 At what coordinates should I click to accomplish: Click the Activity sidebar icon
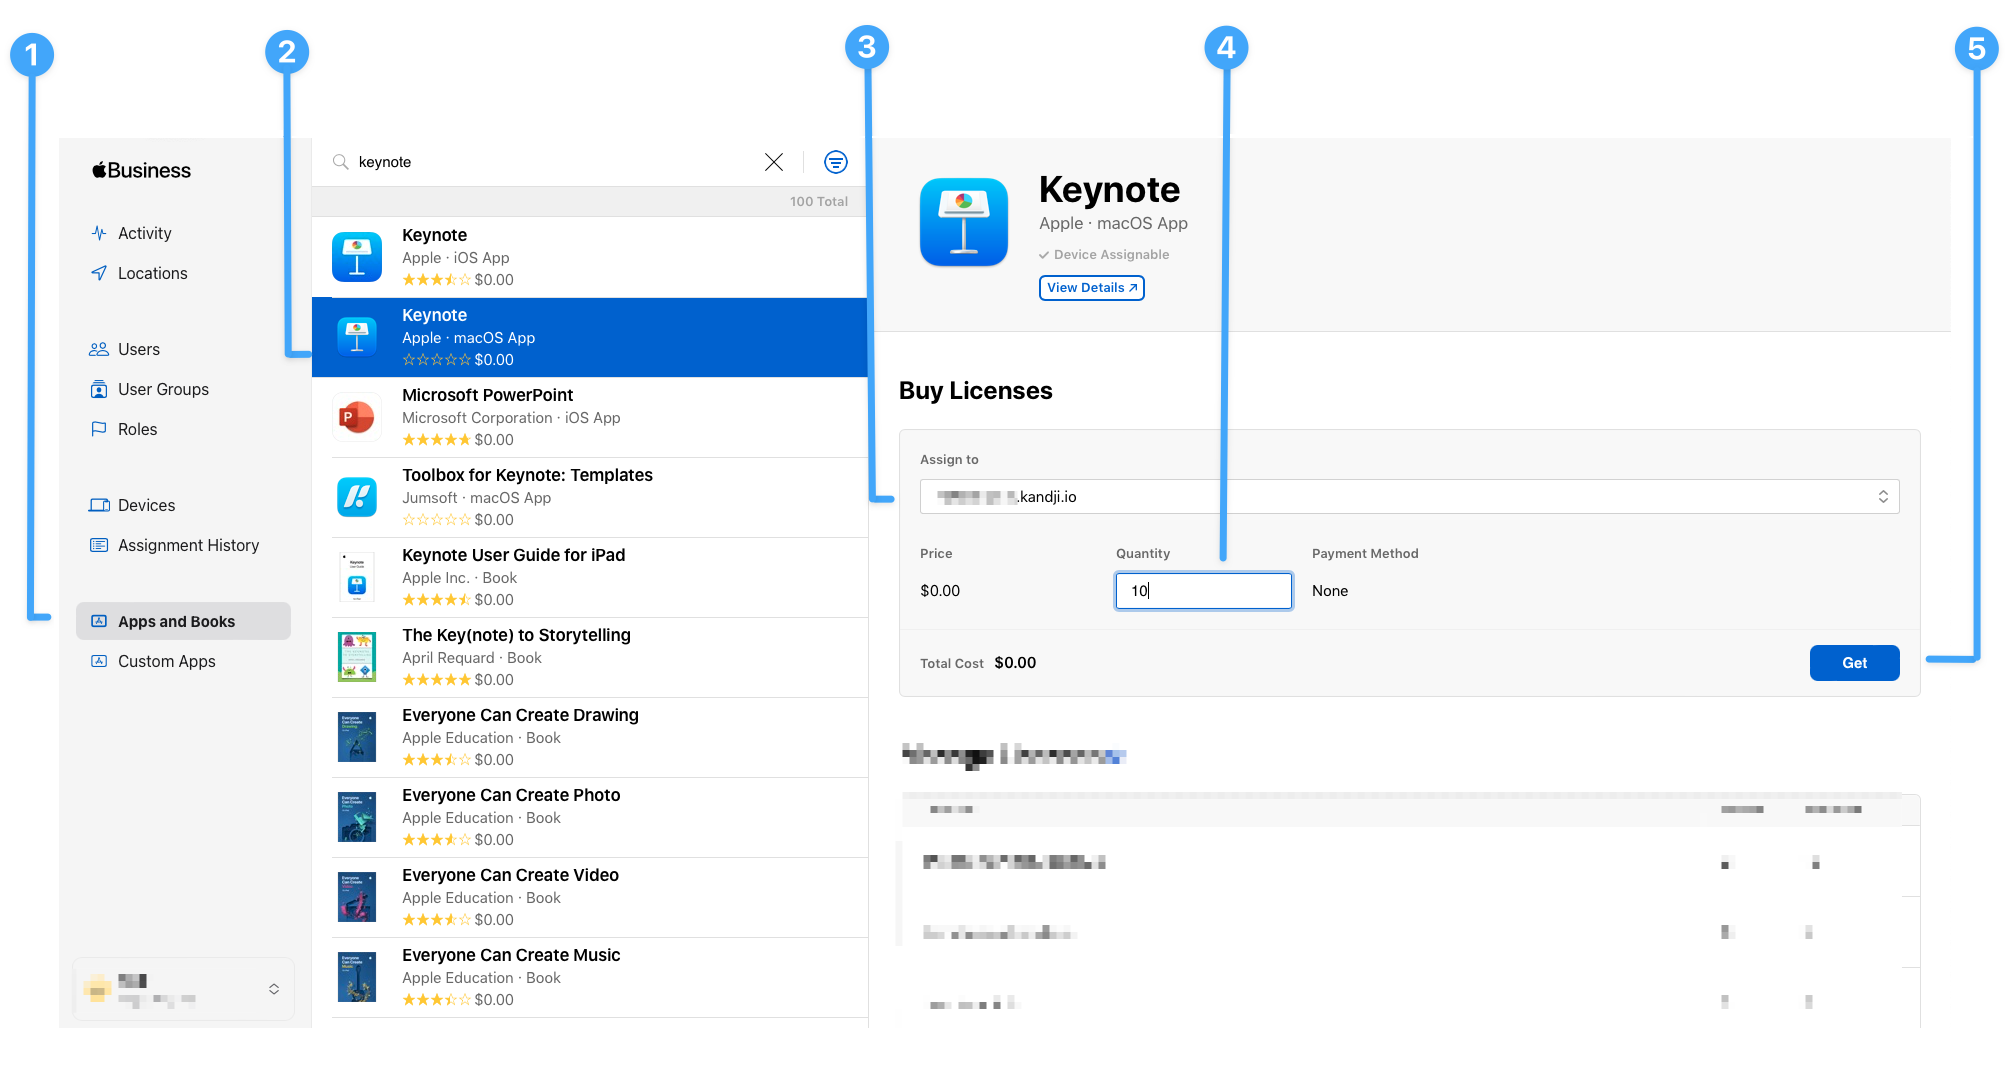coord(99,233)
